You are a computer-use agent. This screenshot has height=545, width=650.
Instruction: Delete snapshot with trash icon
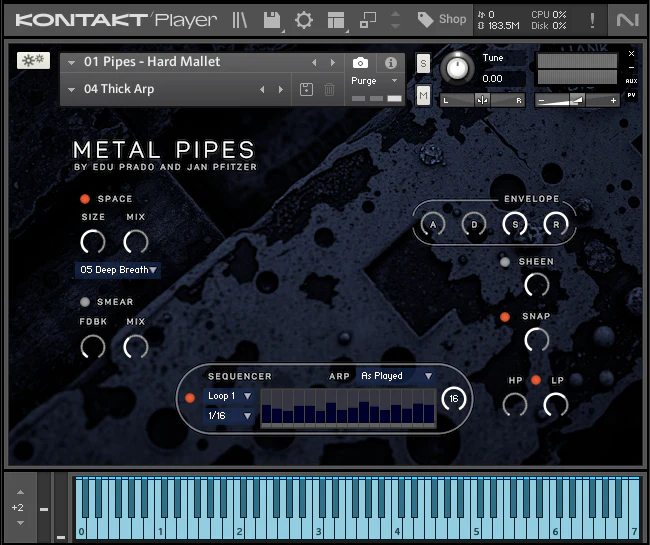pyautogui.click(x=329, y=90)
